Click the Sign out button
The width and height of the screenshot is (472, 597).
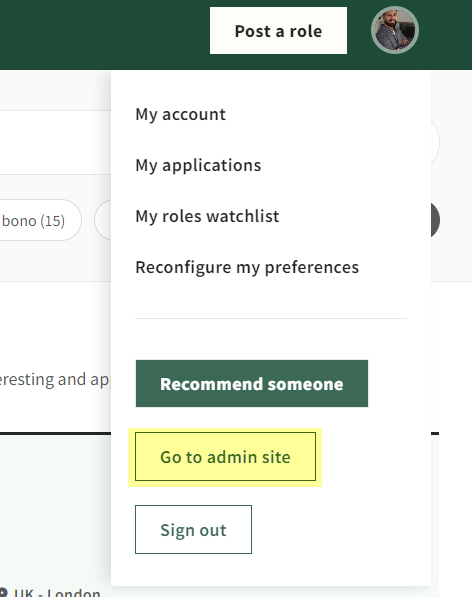point(193,530)
